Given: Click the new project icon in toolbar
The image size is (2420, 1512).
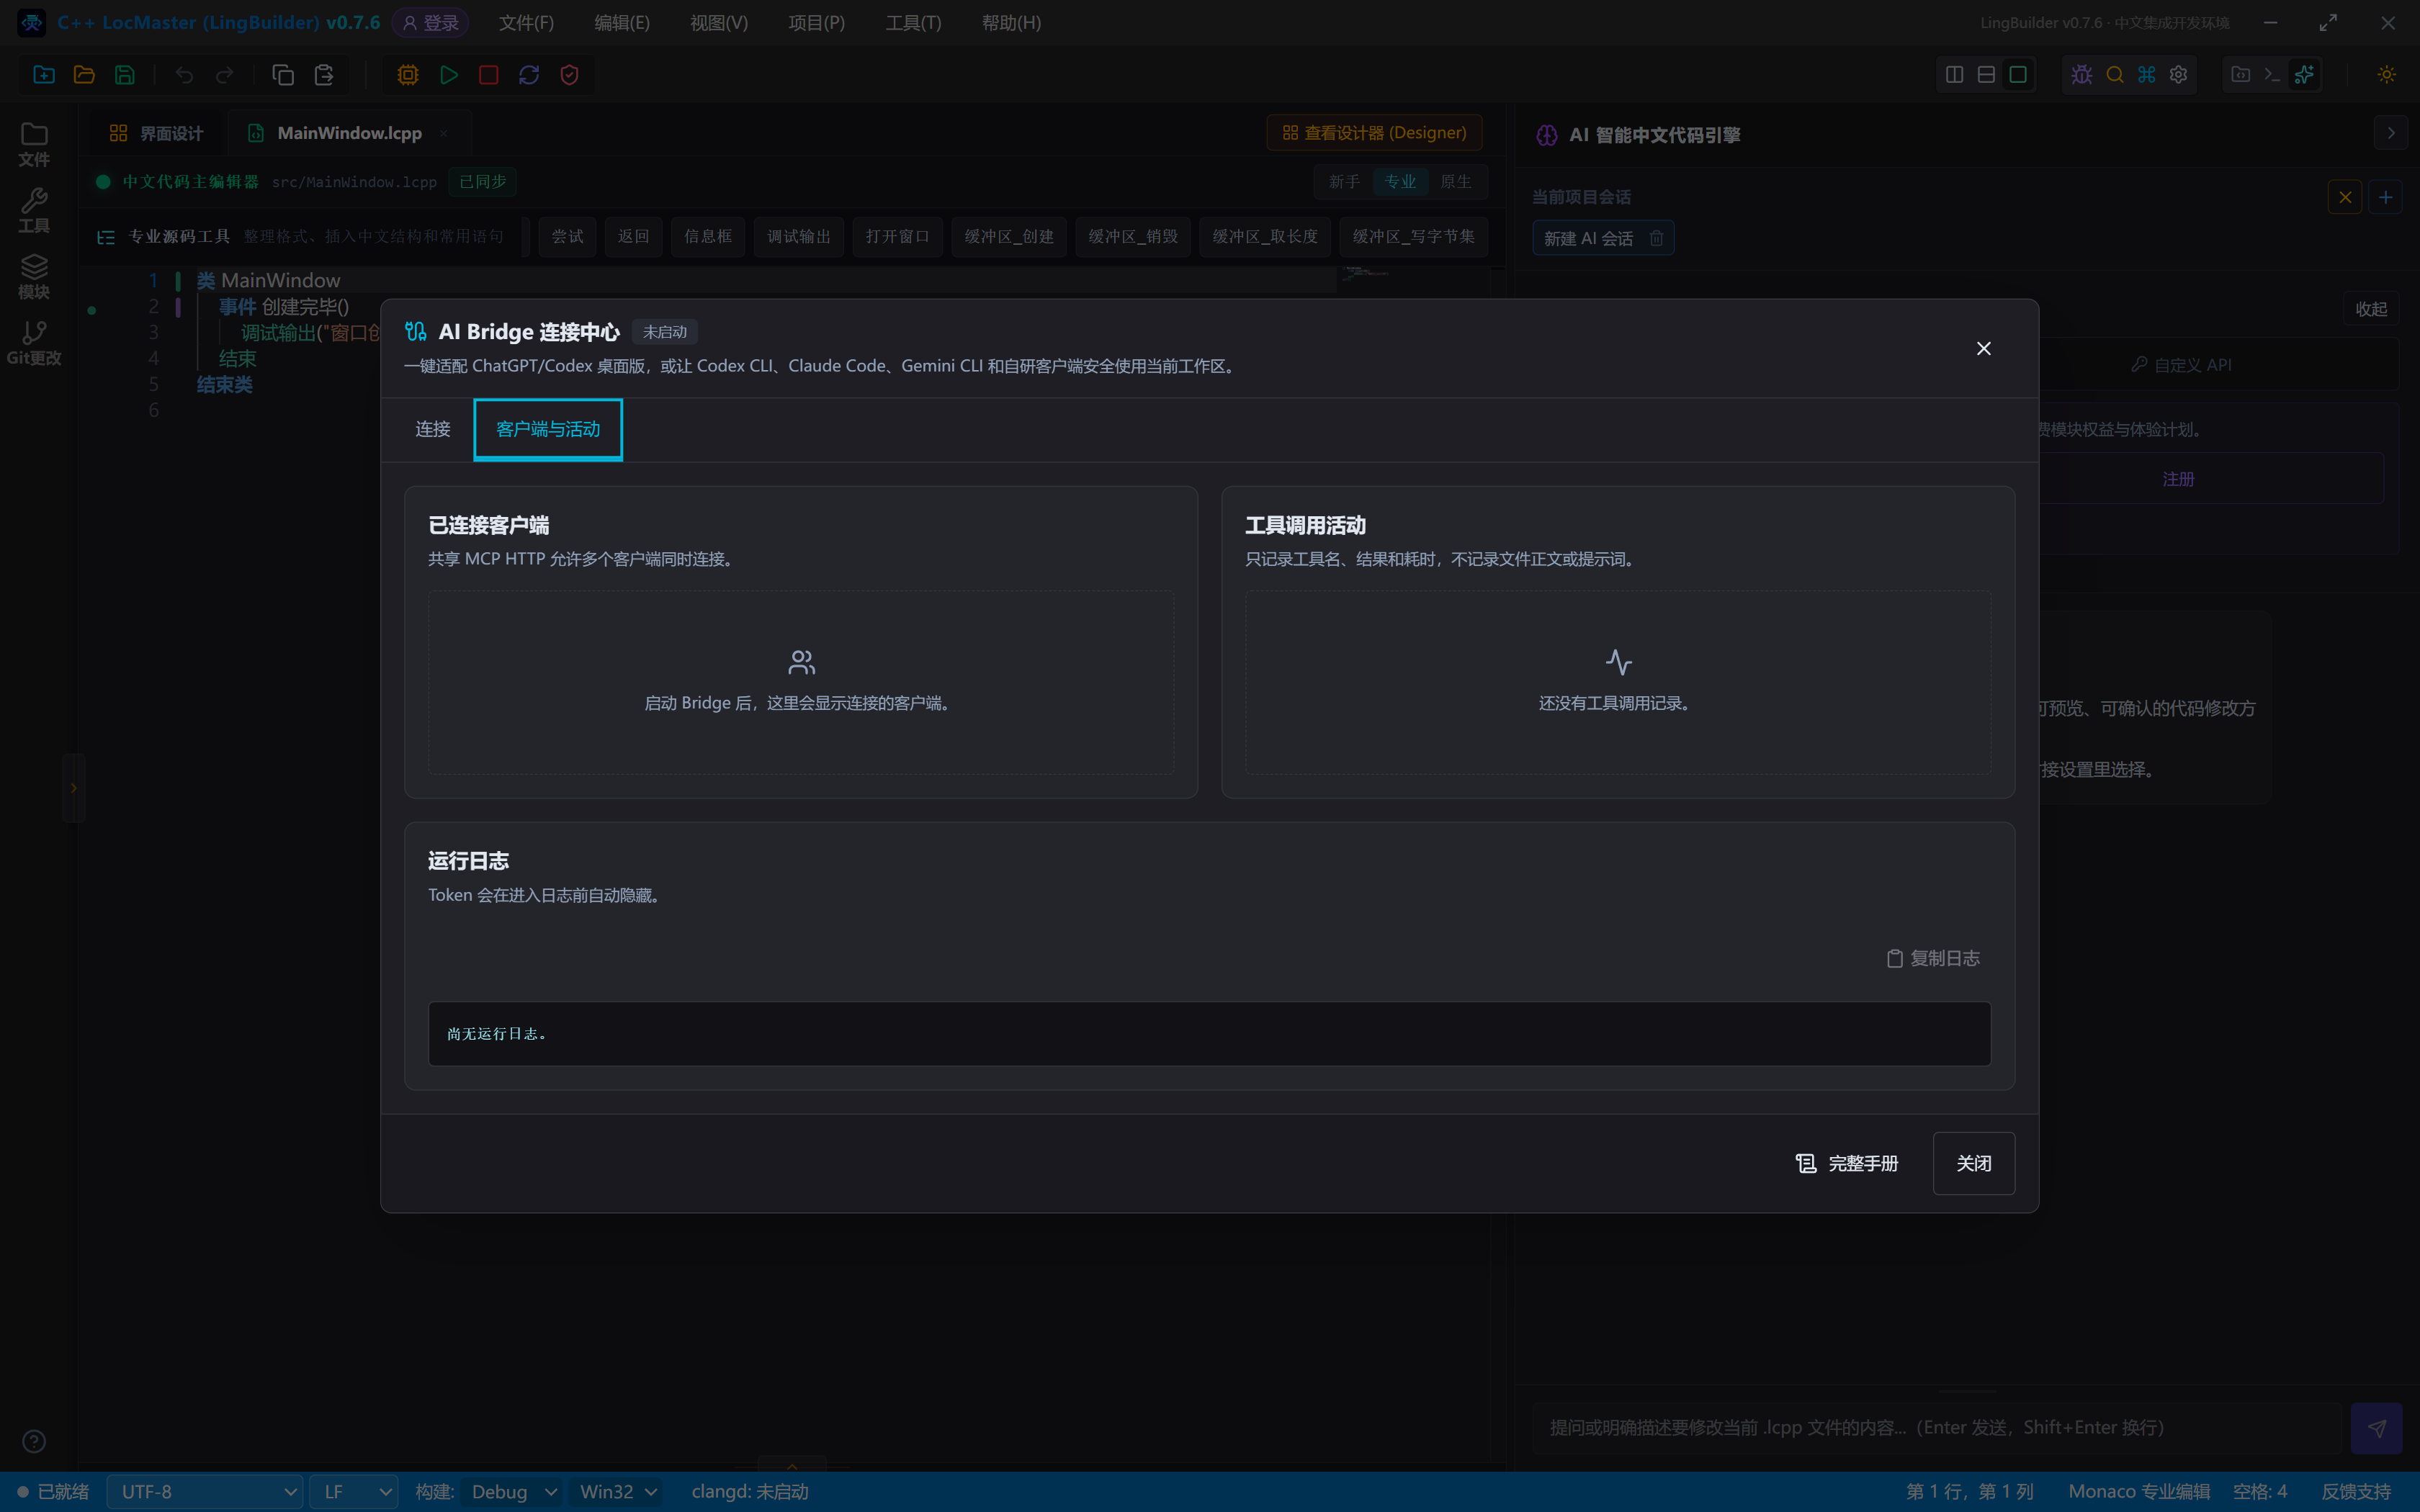Looking at the screenshot, I should click(x=44, y=75).
